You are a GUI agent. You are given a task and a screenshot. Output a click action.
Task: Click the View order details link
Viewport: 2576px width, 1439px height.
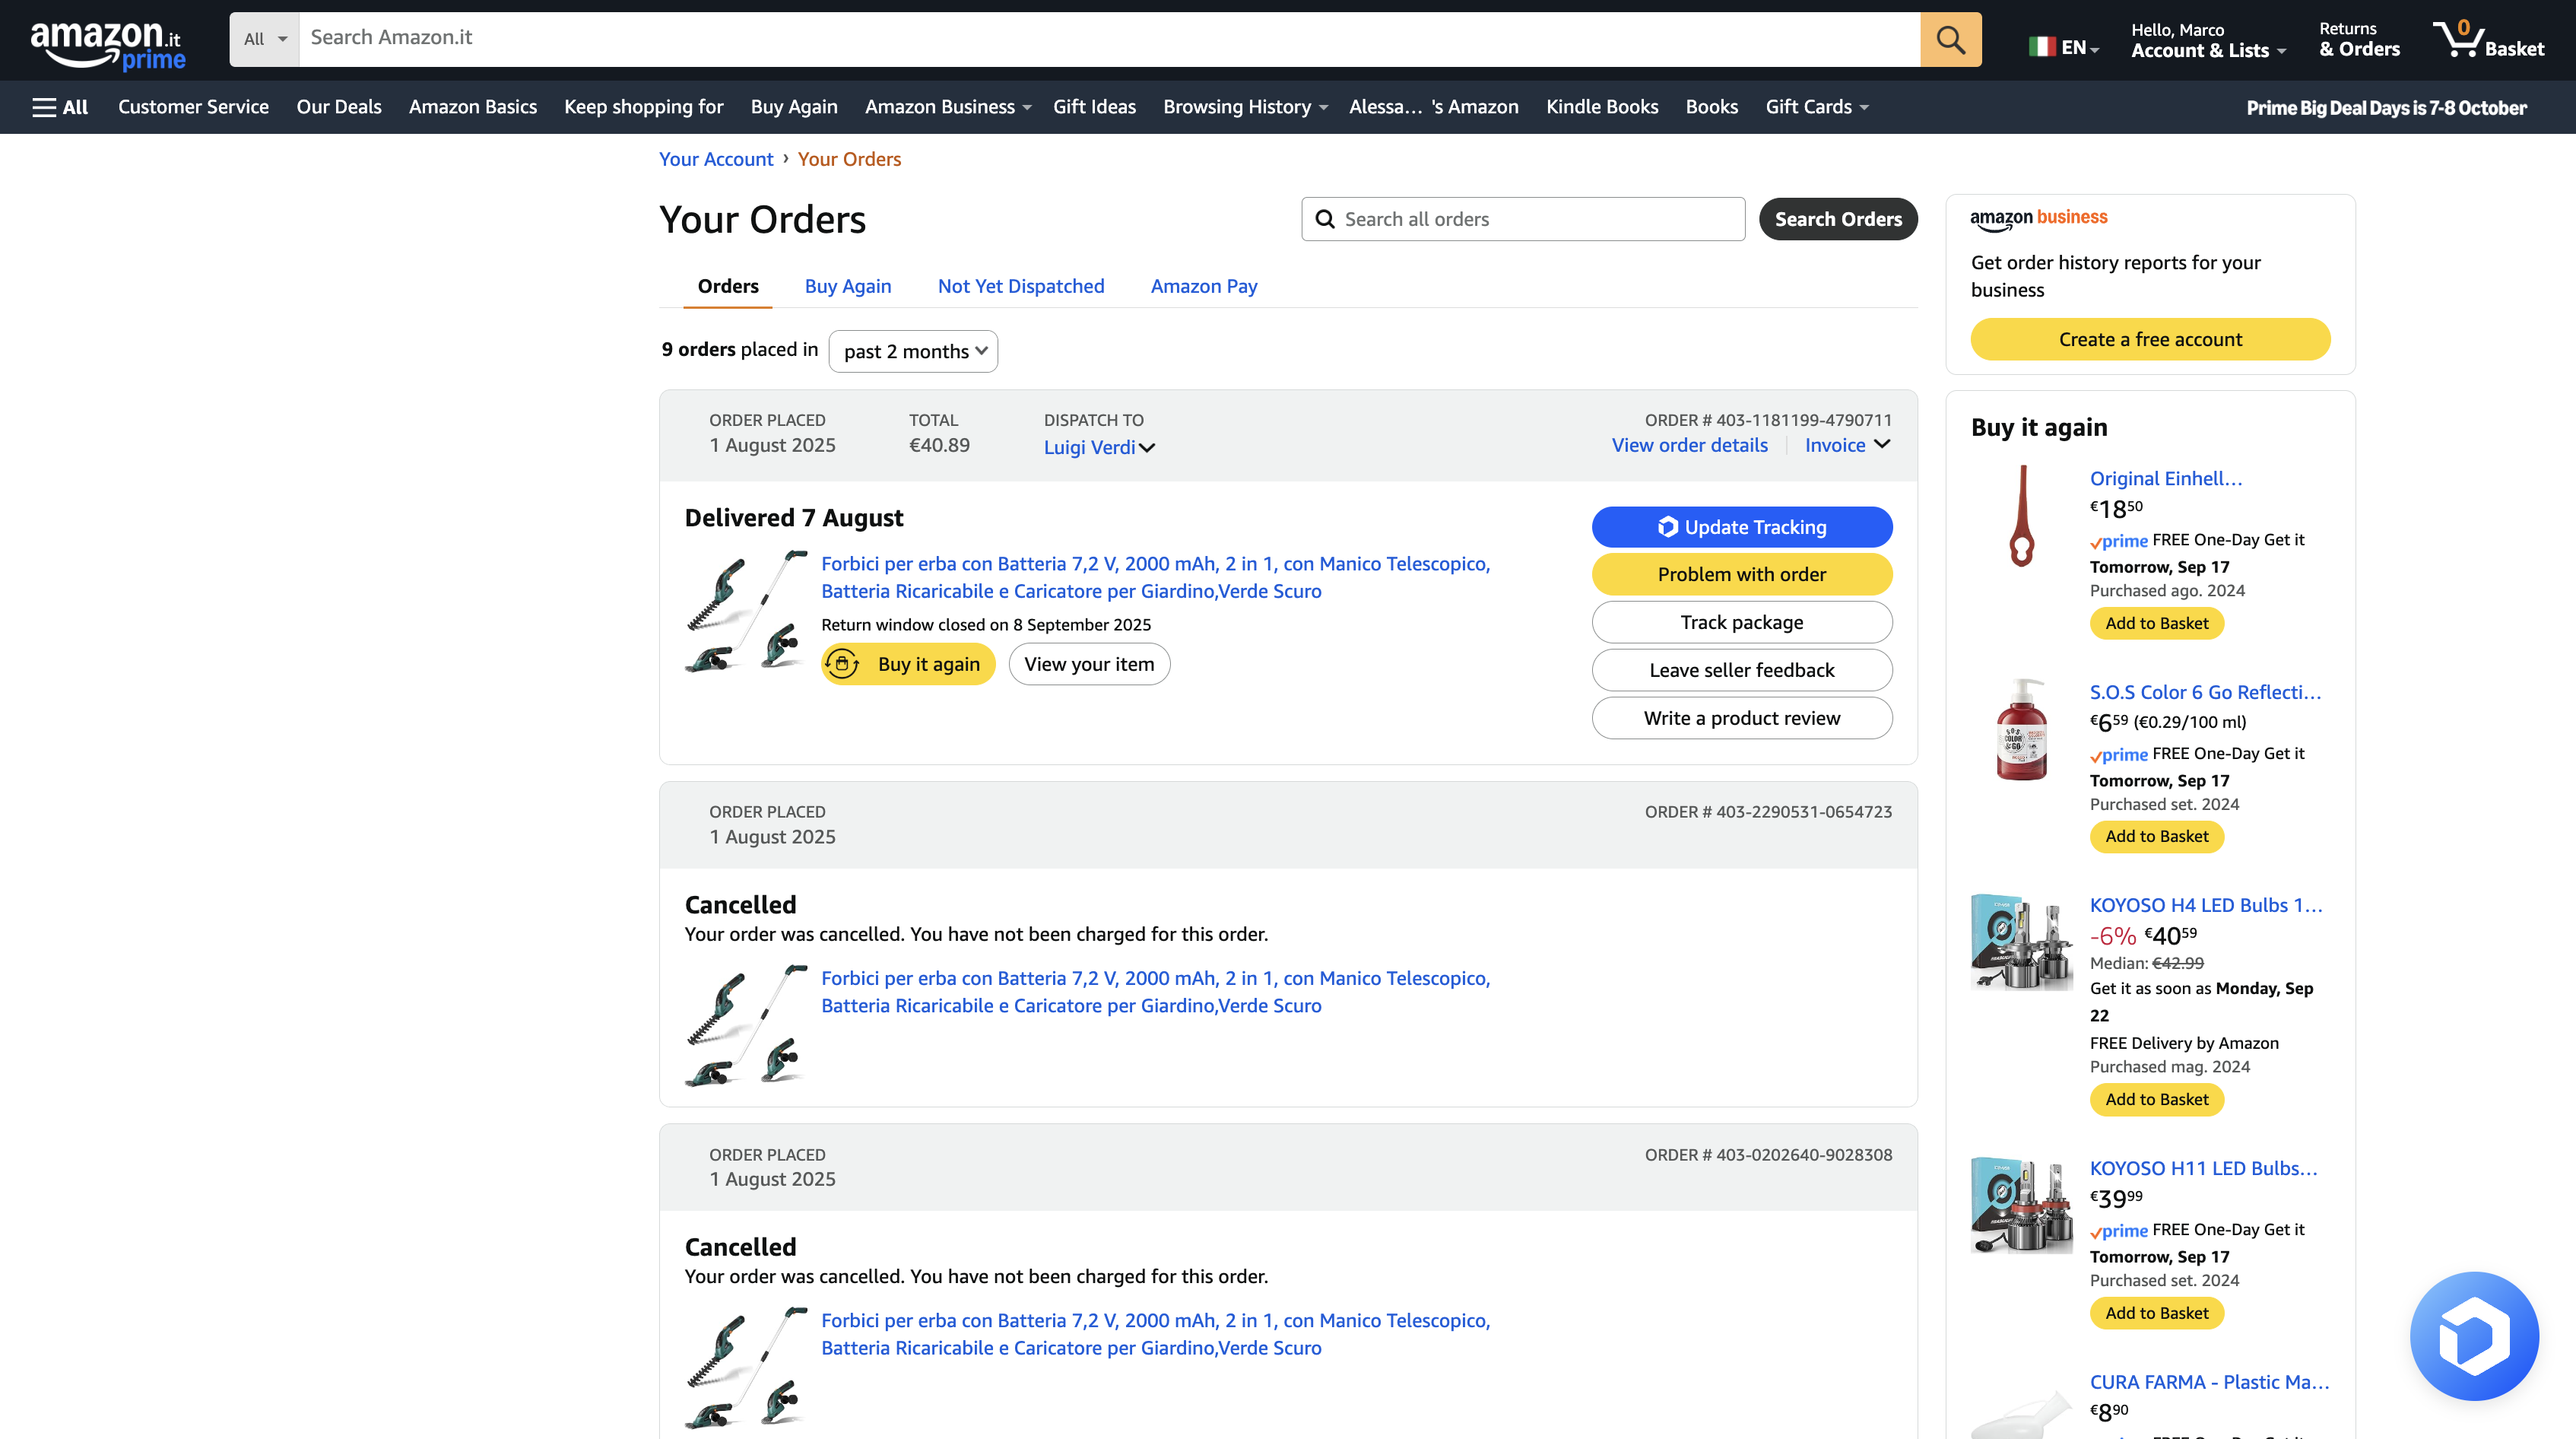tap(1689, 445)
